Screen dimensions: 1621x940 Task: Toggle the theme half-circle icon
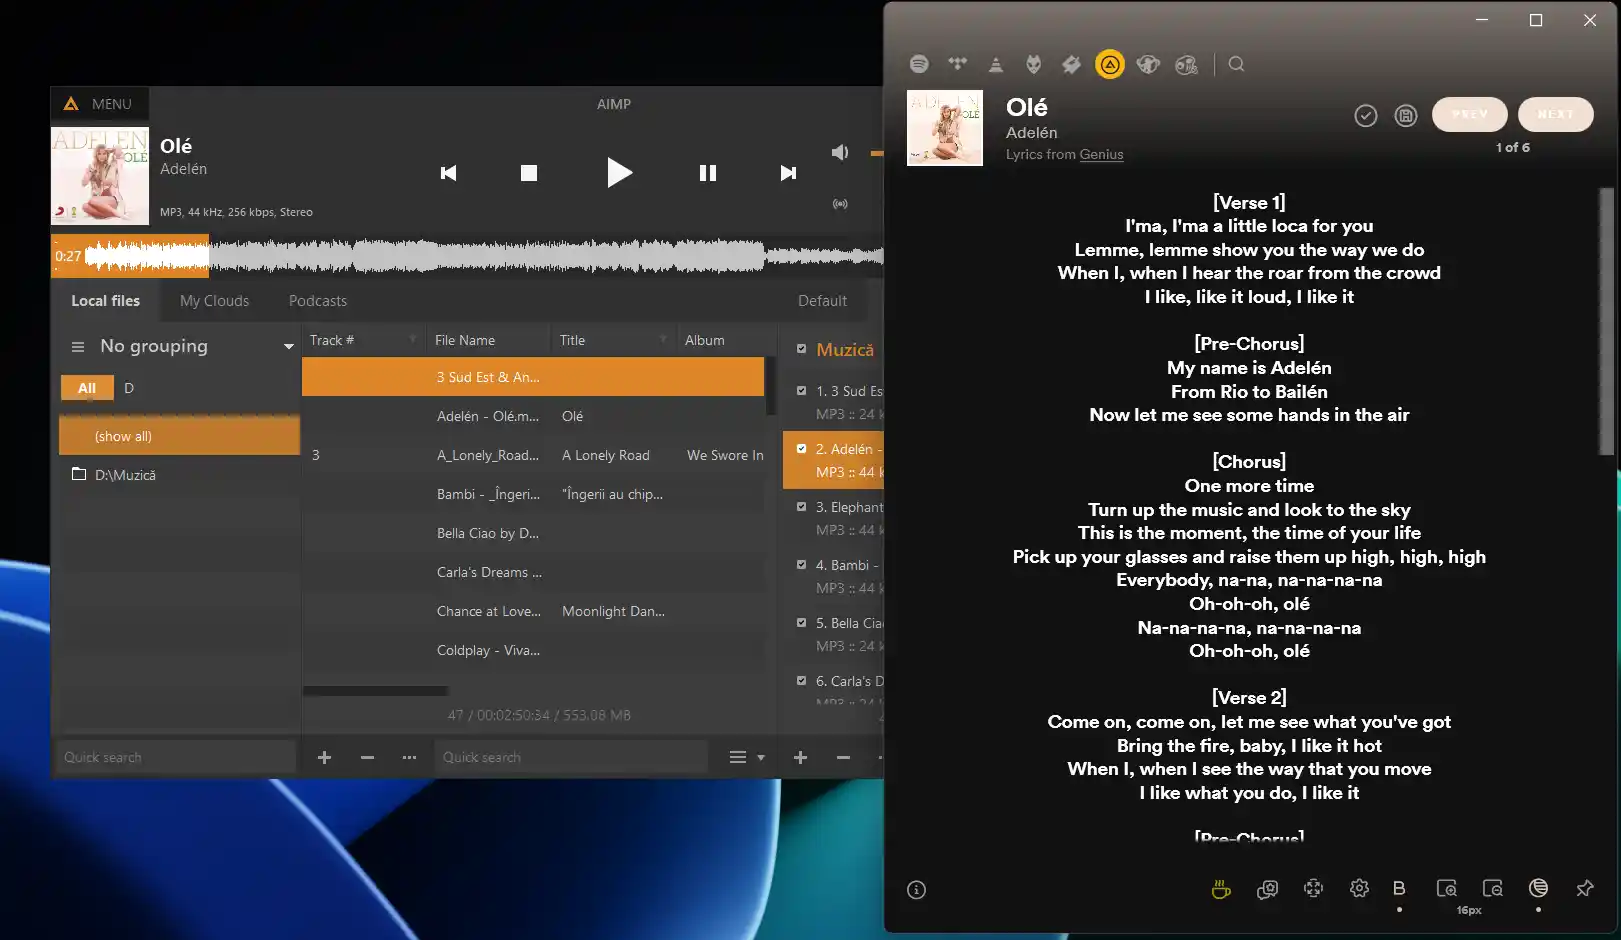tap(1538, 888)
